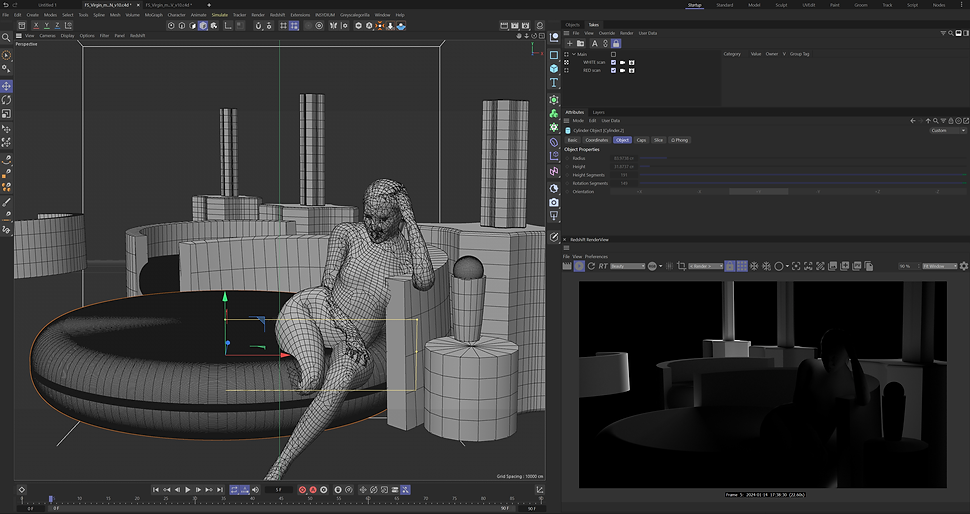Toggle the RenderView lock icon

click(730, 266)
